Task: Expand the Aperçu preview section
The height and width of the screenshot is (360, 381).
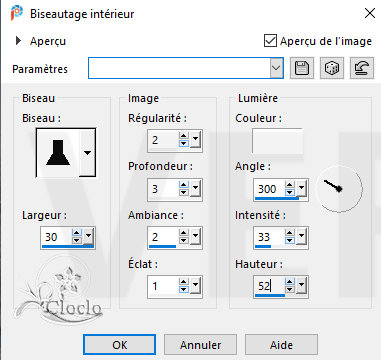Action: coord(19,41)
